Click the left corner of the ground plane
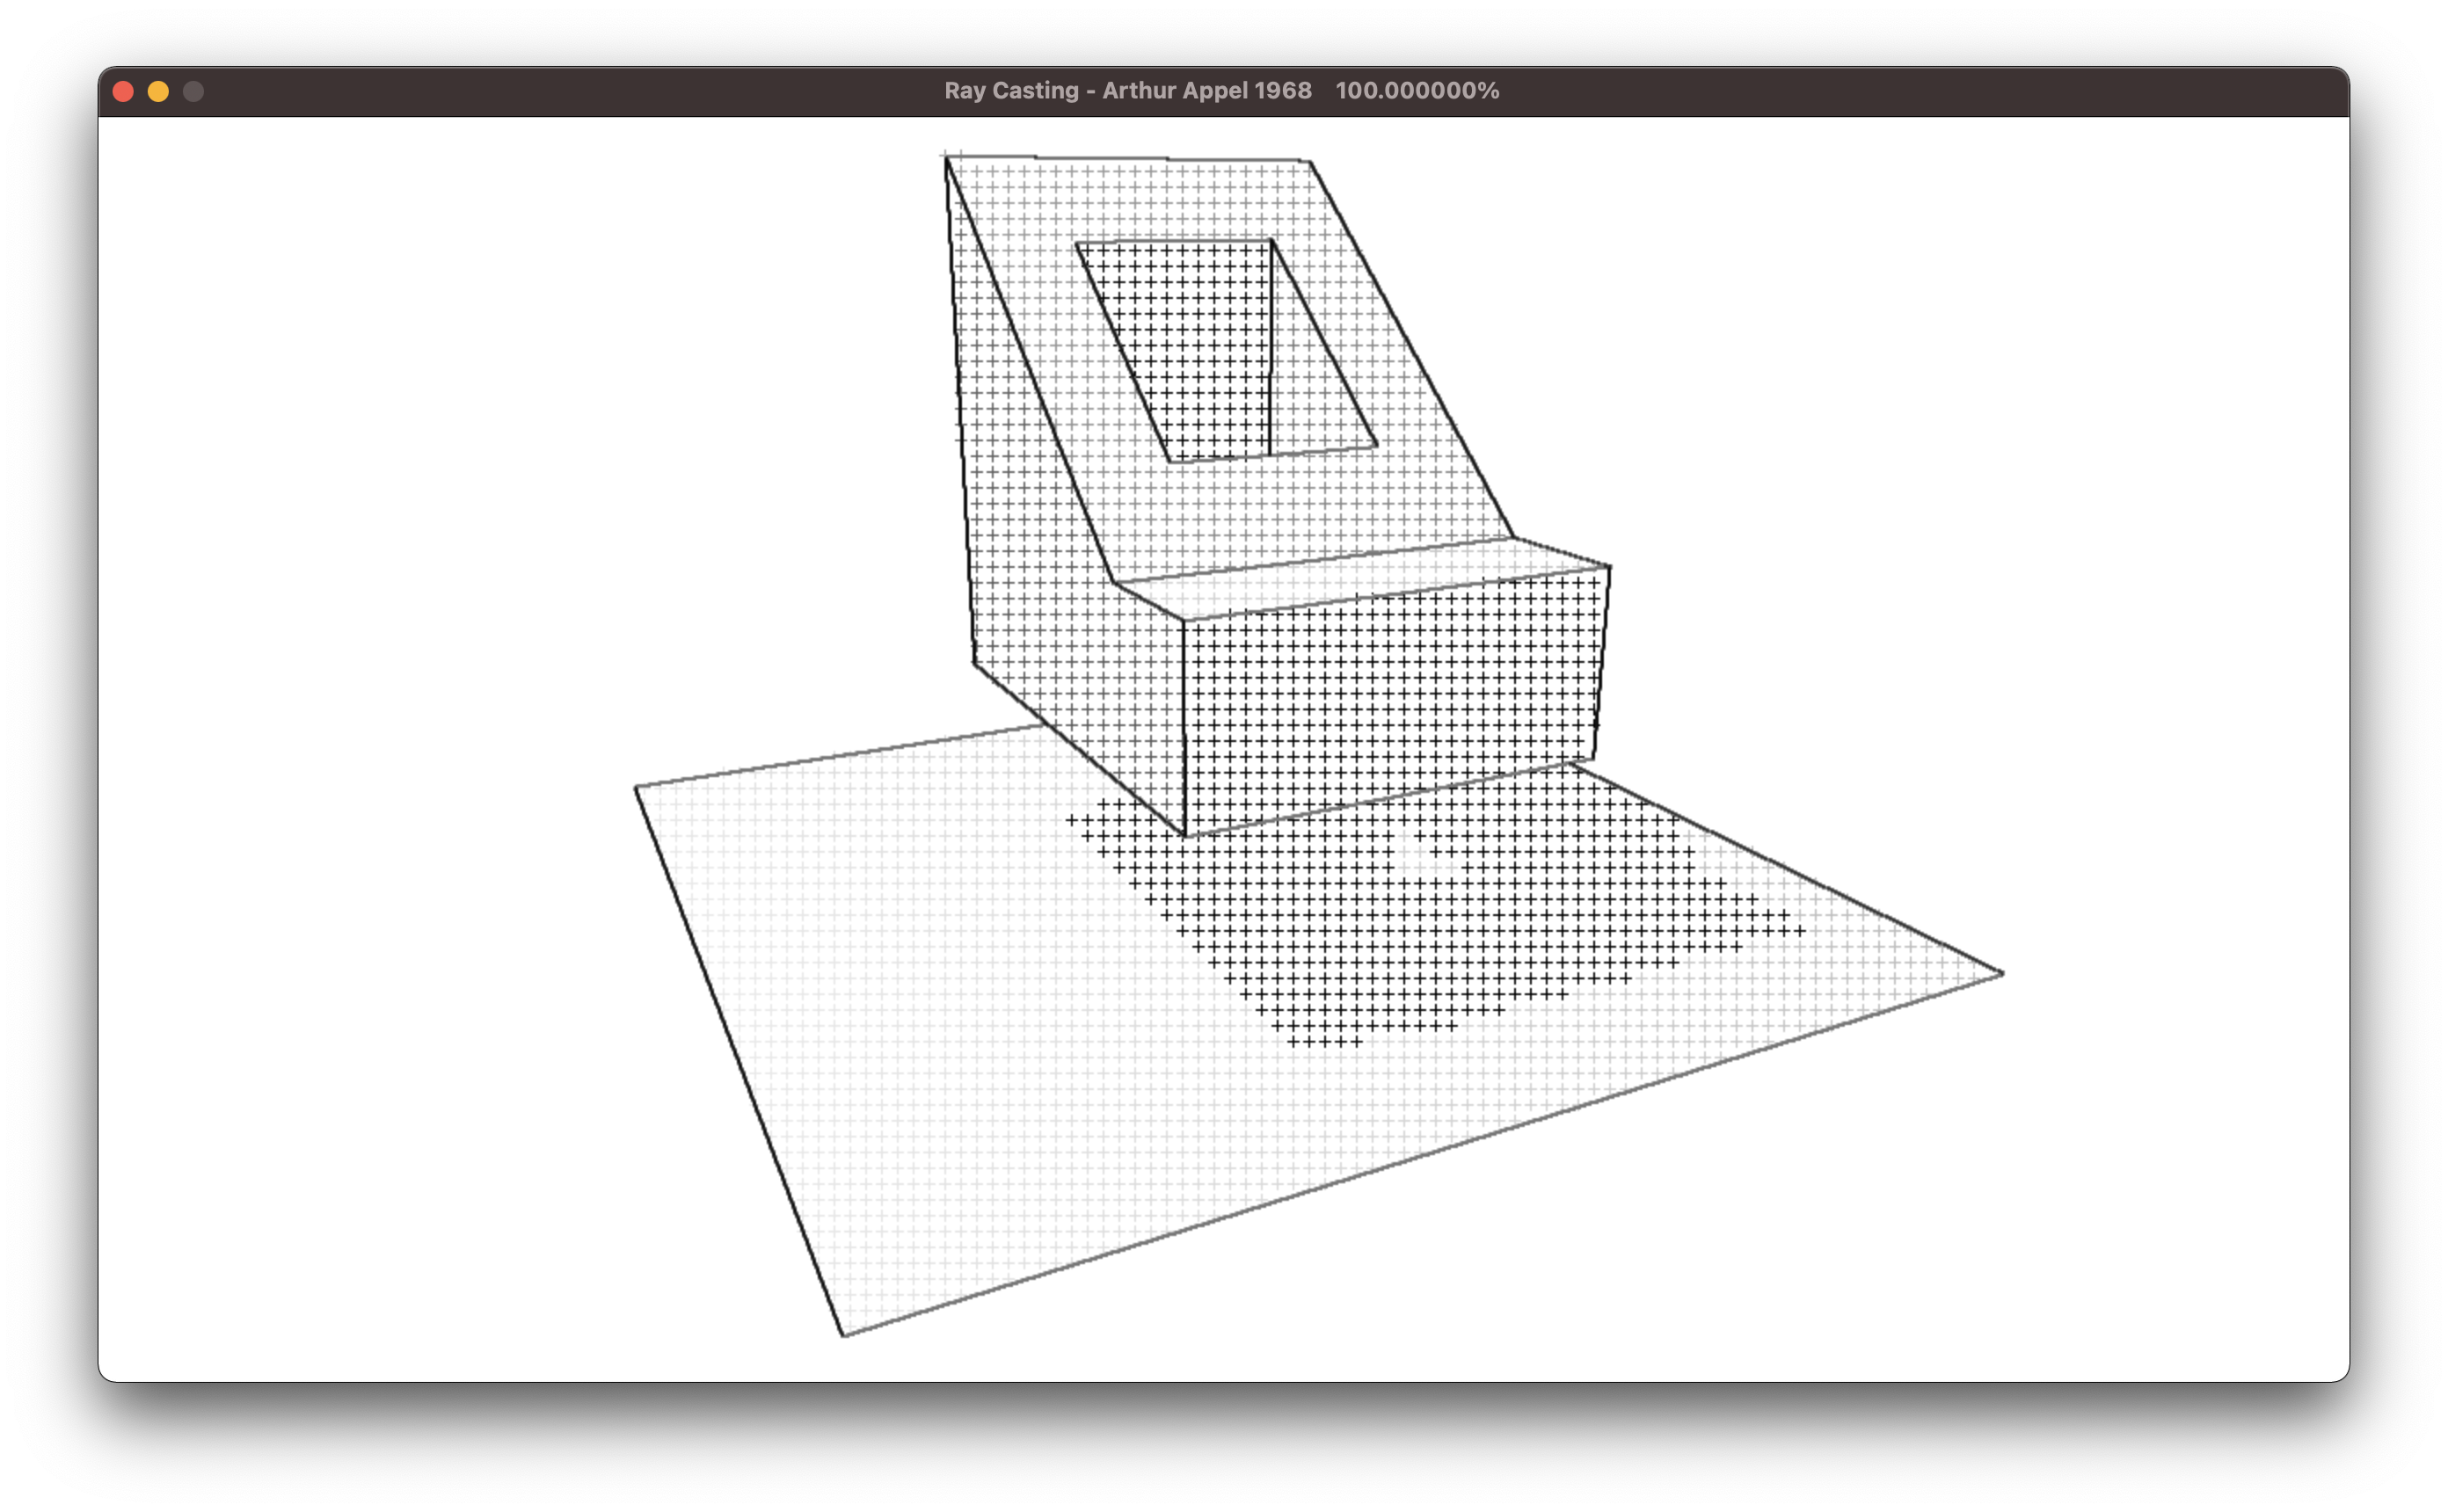 tap(636, 788)
